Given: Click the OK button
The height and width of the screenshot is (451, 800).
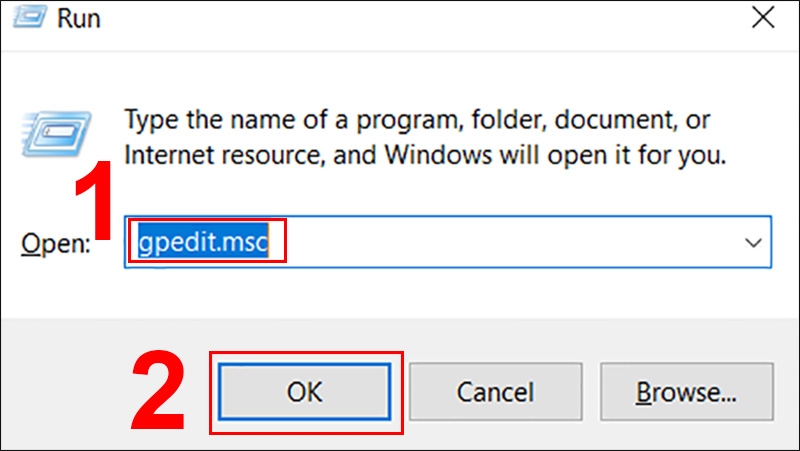Looking at the screenshot, I should pos(305,392).
